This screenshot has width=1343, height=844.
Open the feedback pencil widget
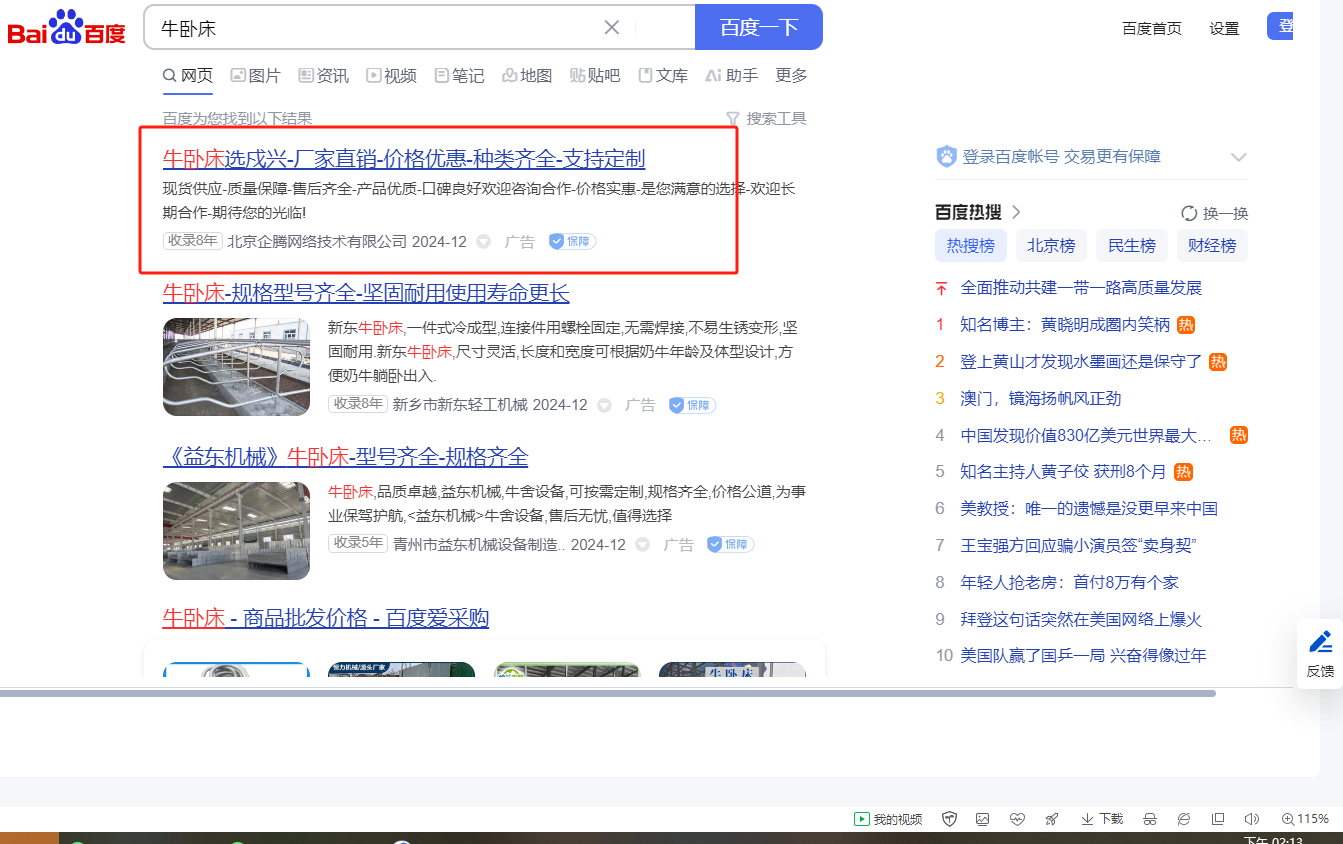point(1320,653)
